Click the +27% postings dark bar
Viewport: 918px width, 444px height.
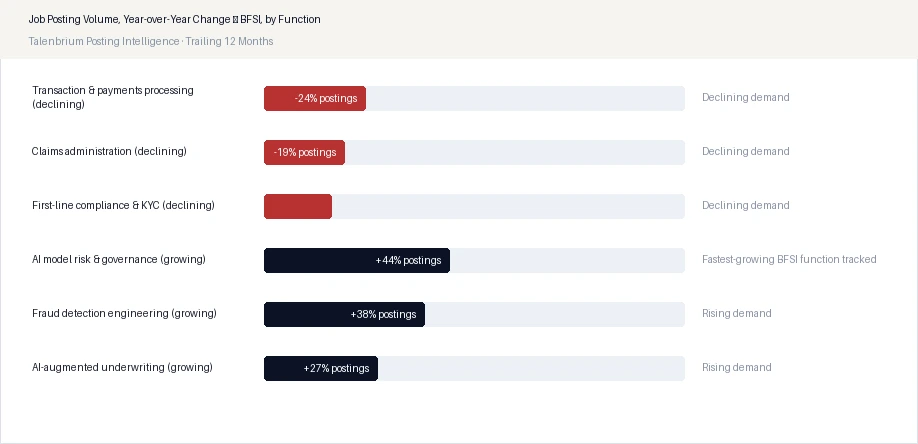click(x=321, y=368)
